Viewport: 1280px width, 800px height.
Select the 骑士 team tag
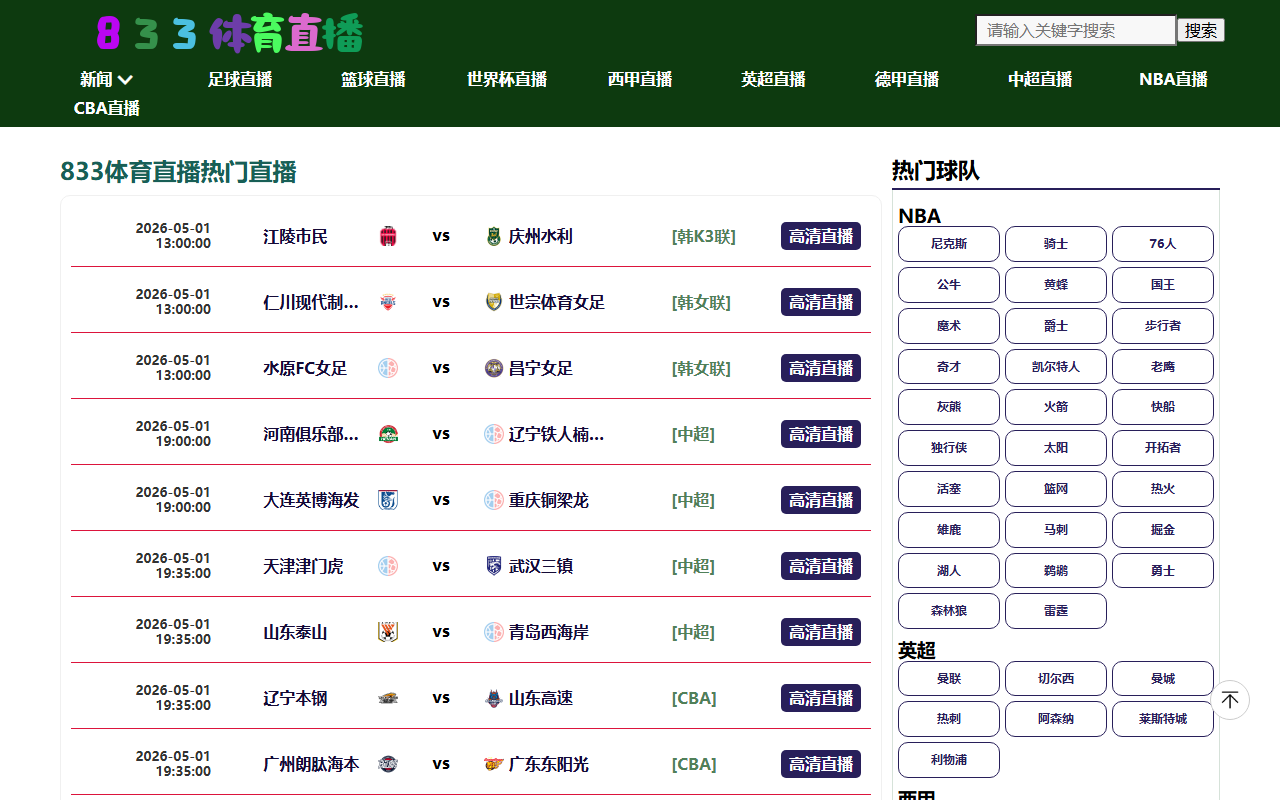point(1056,244)
